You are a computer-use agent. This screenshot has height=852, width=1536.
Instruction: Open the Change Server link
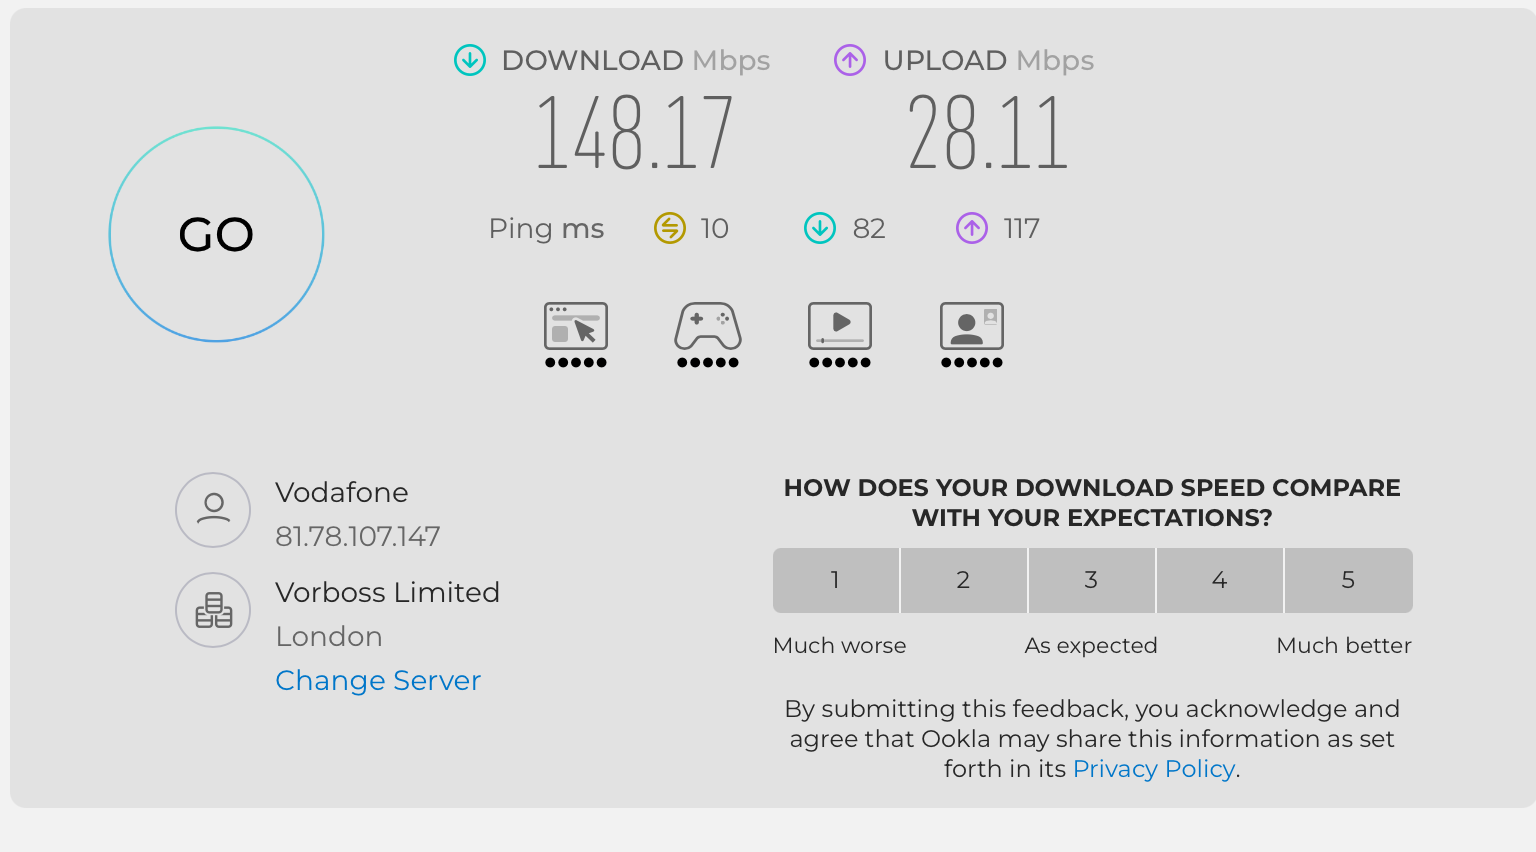378,681
